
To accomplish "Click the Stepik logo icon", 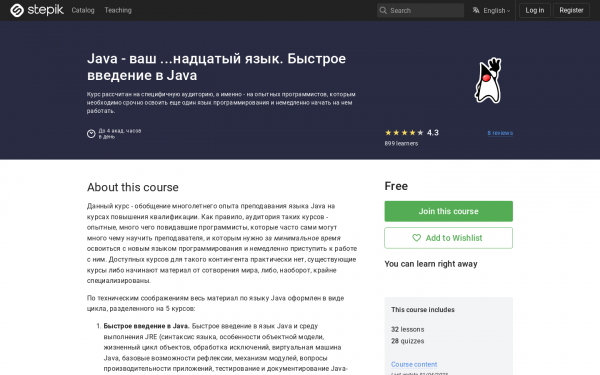I will pos(17,10).
